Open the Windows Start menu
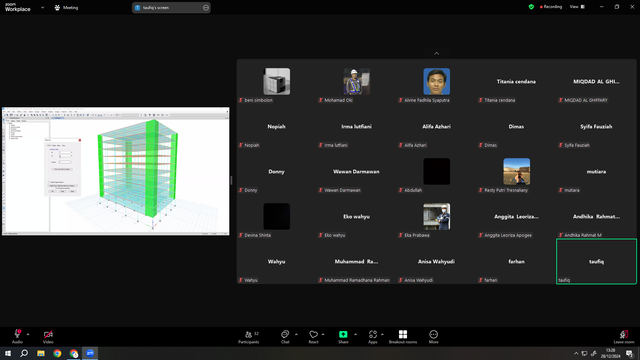Image resolution: width=640 pixels, height=360 pixels. (8, 353)
